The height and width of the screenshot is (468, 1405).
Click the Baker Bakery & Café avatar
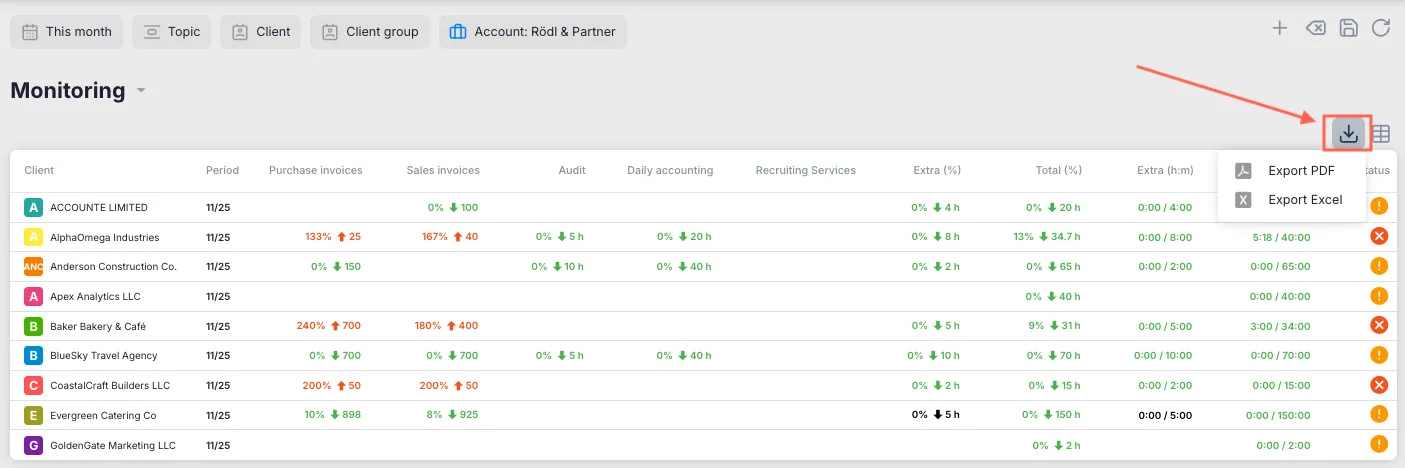pos(33,326)
